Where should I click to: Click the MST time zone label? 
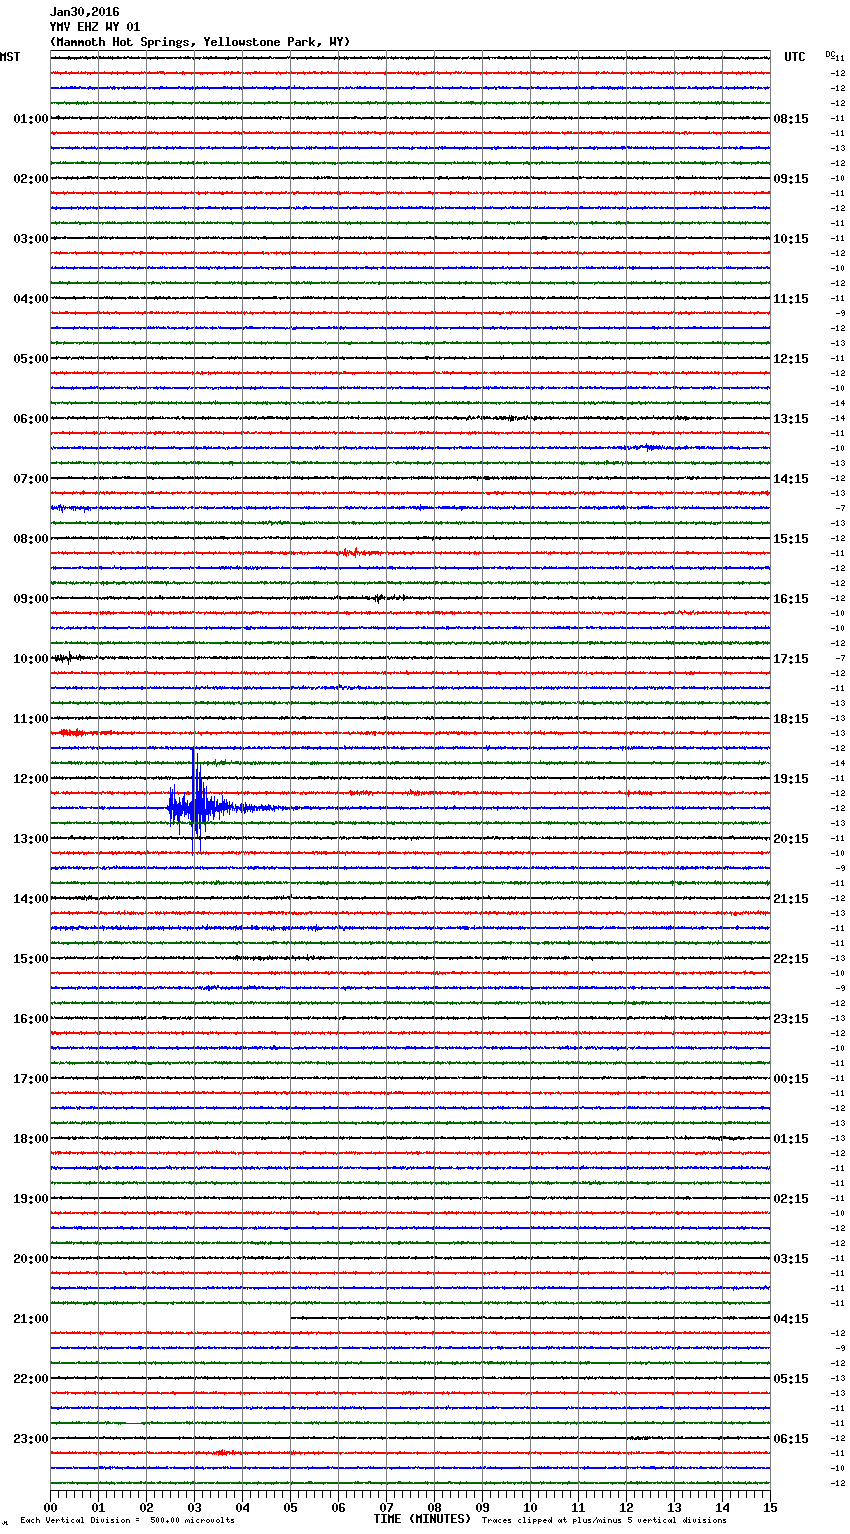(x=10, y=57)
